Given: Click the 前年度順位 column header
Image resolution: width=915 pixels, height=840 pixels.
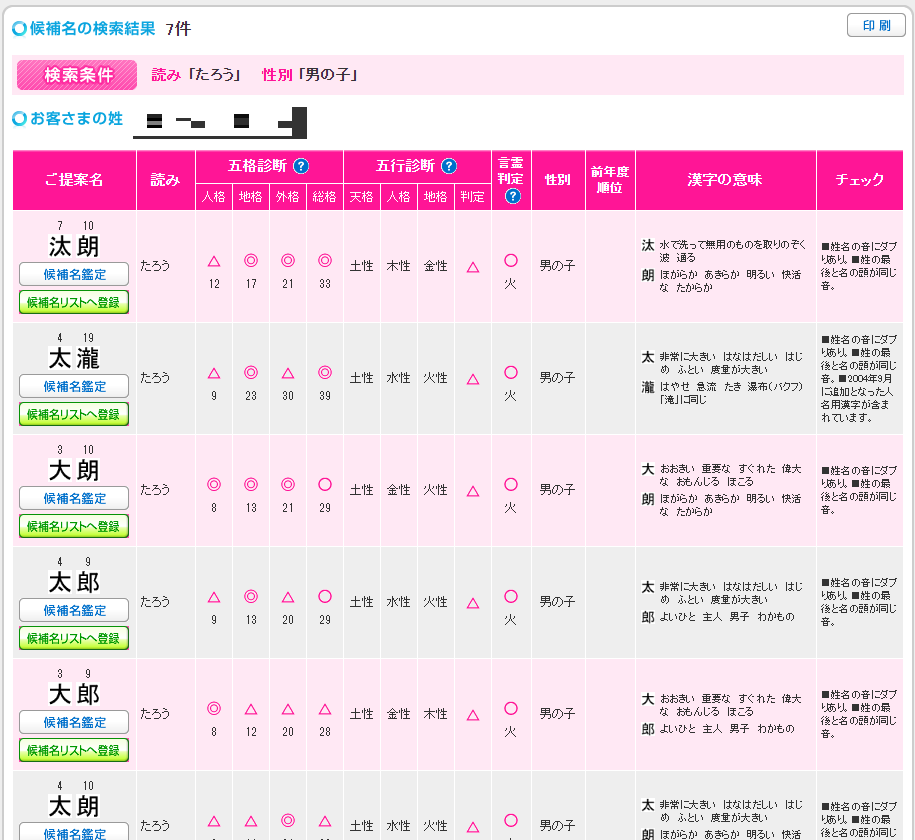Looking at the screenshot, I should pos(610,180).
